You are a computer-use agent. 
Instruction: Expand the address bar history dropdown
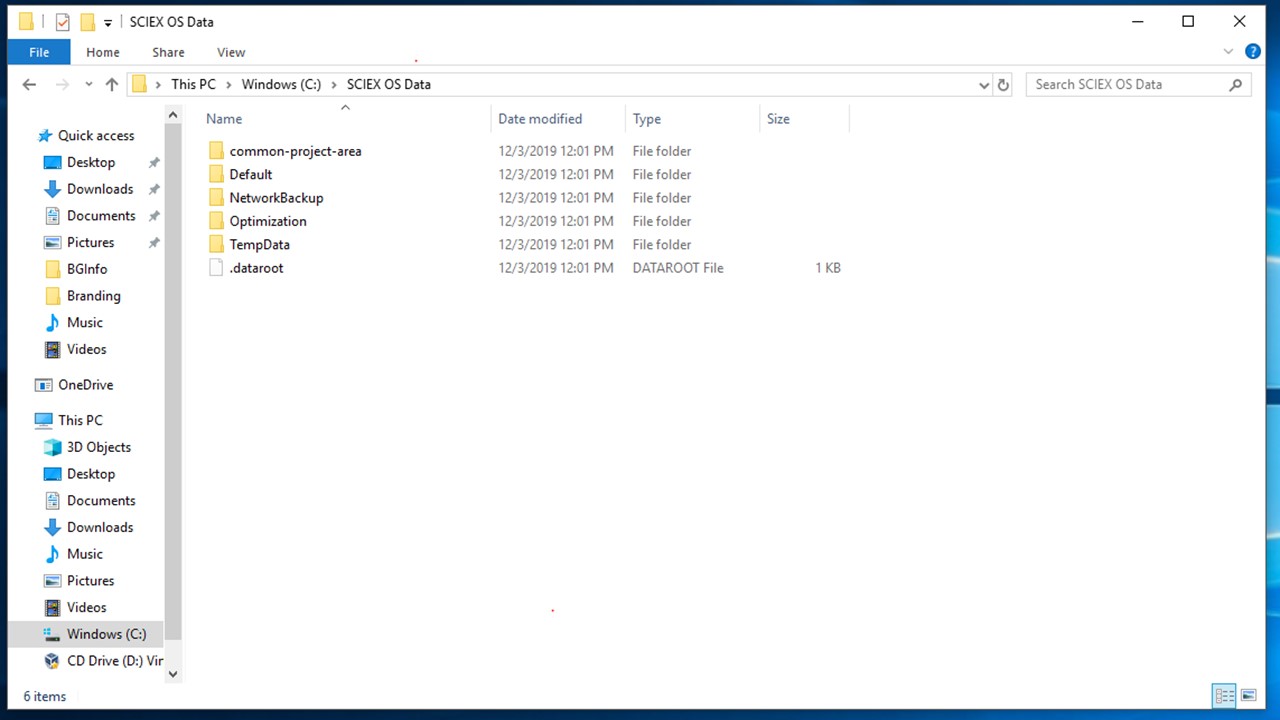click(984, 85)
